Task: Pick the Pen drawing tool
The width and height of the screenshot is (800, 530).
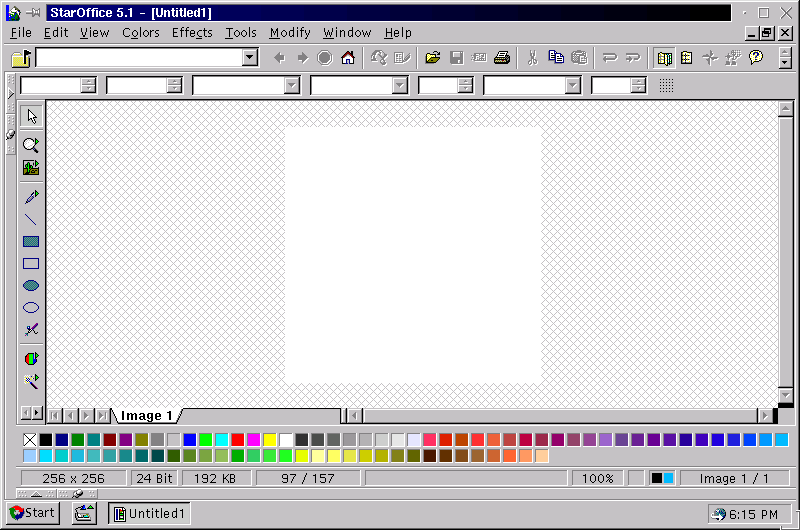Action: (x=31, y=197)
